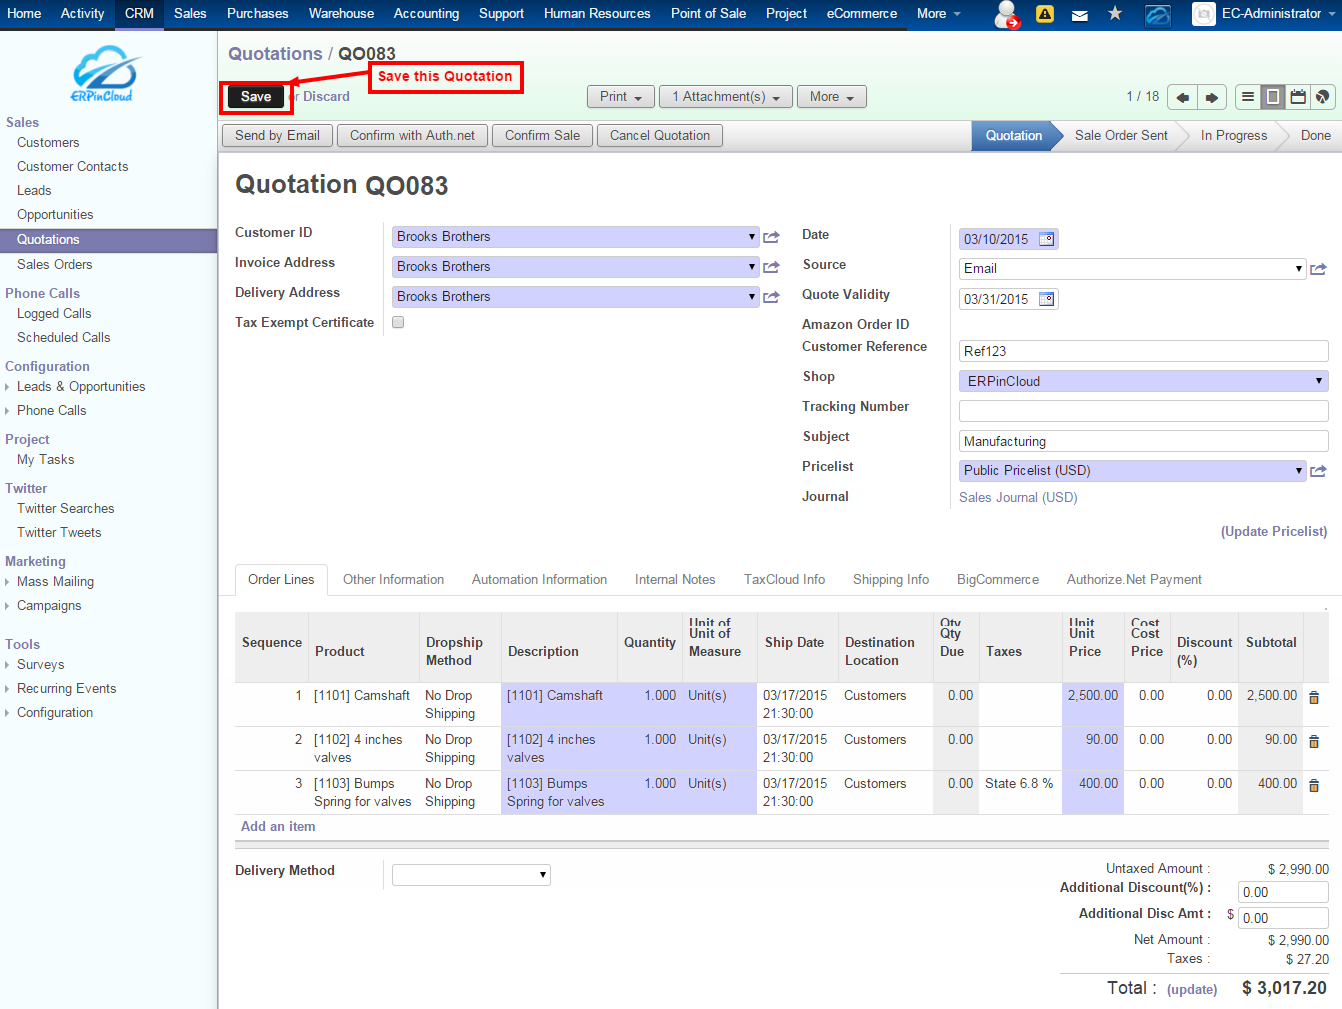The height and width of the screenshot is (1009, 1342).
Task: Click Confirm Sale button
Action: (x=542, y=136)
